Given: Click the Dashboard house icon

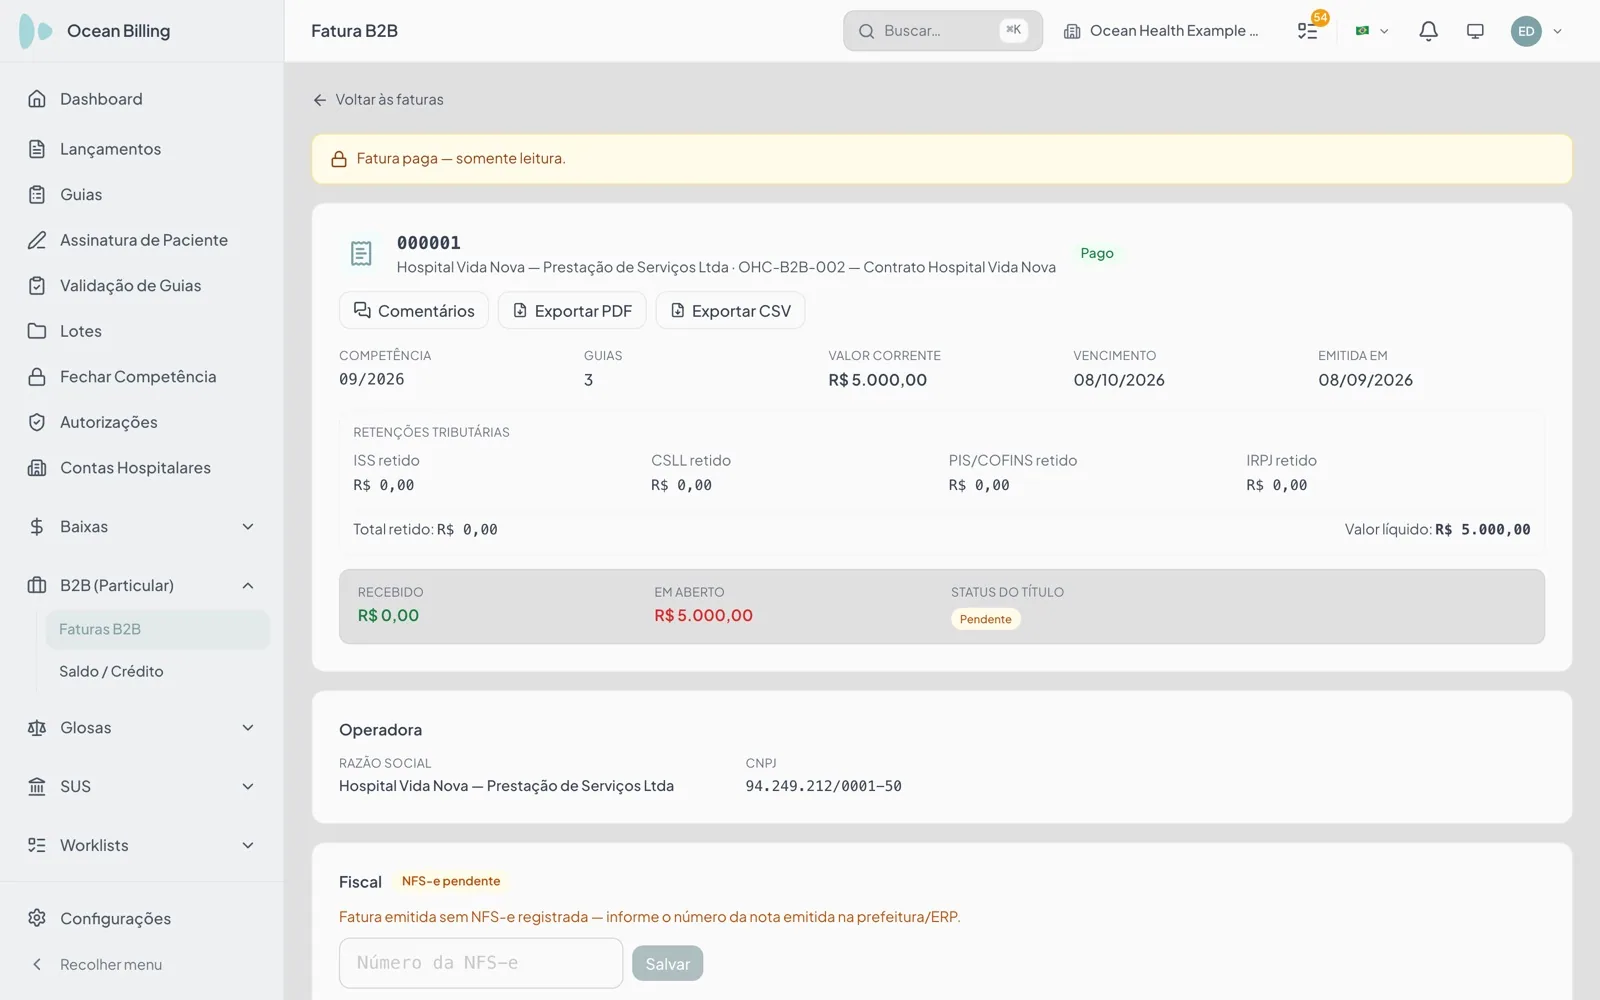Looking at the screenshot, I should tap(37, 99).
